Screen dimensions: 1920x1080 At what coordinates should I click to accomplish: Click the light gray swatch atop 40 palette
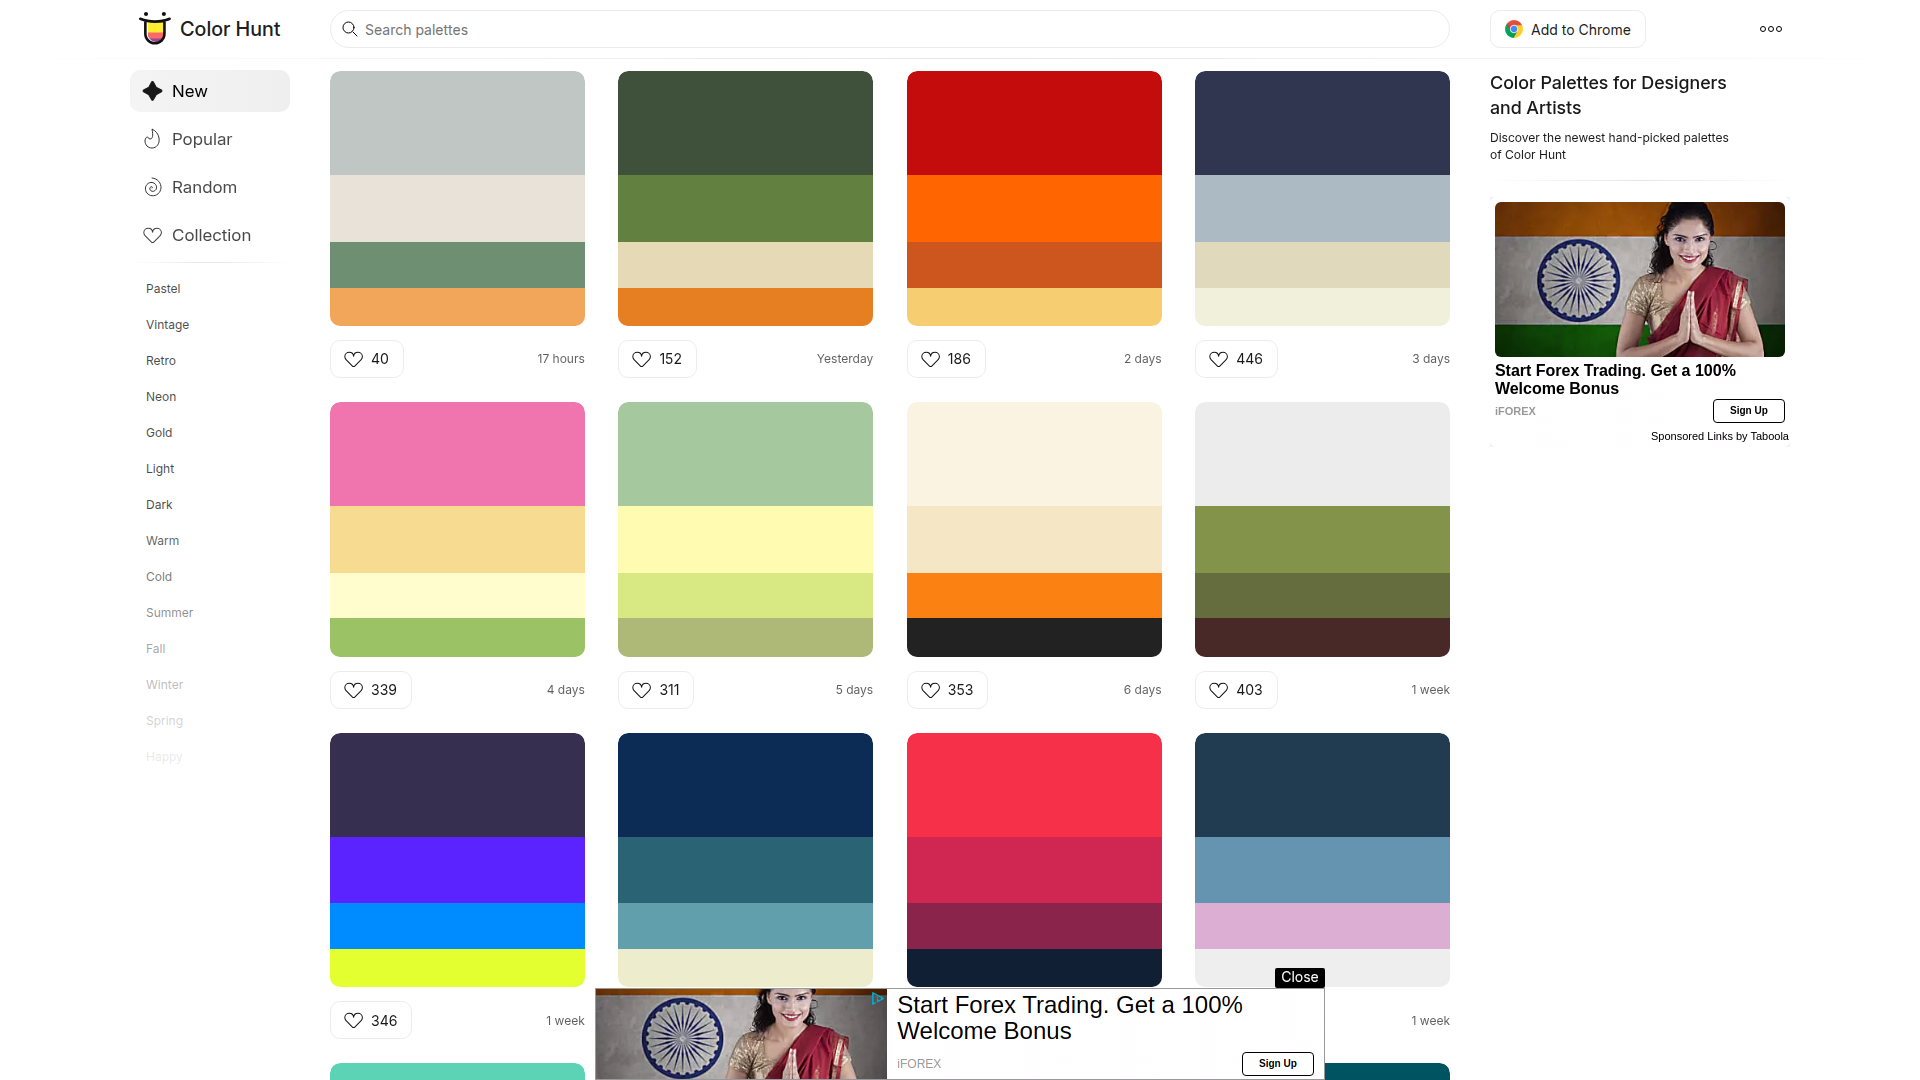click(x=457, y=123)
